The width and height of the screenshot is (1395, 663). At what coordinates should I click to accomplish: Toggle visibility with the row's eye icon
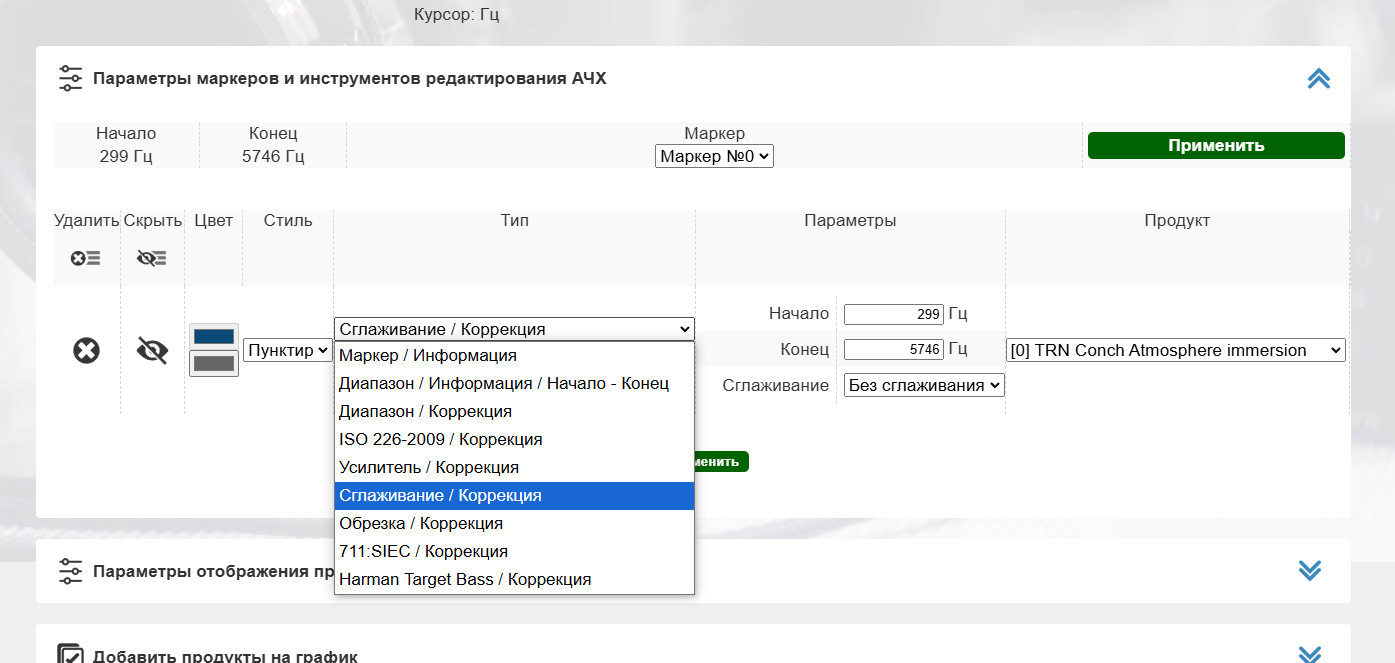tap(152, 351)
